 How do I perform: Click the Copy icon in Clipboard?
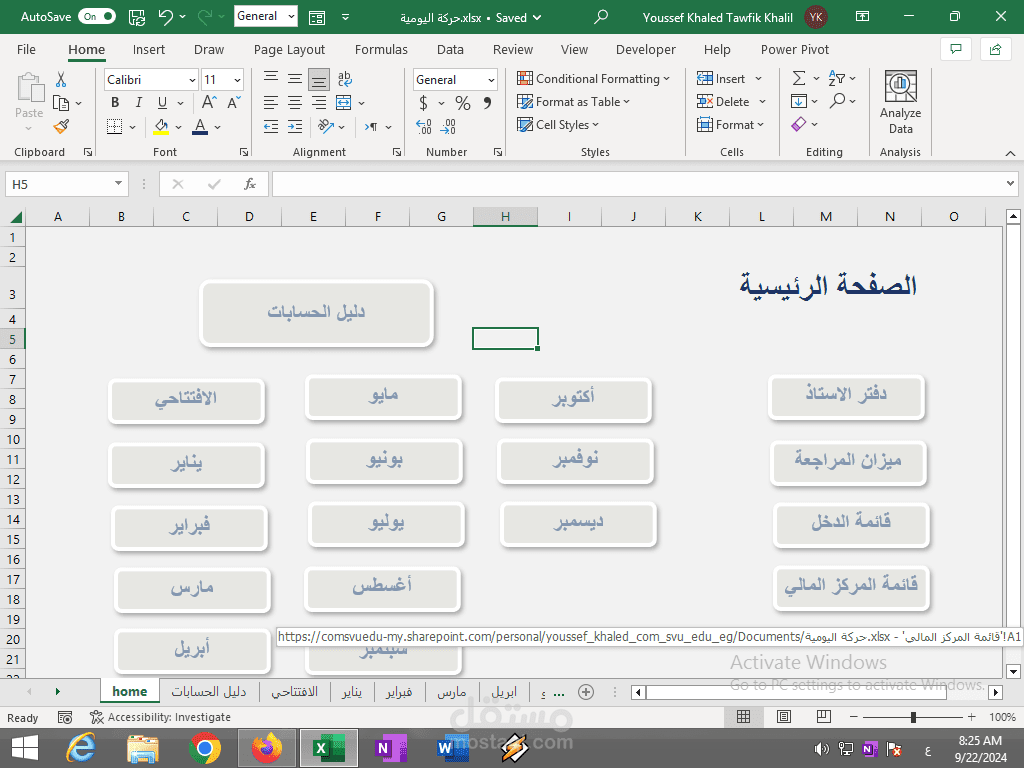pos(61,103)
